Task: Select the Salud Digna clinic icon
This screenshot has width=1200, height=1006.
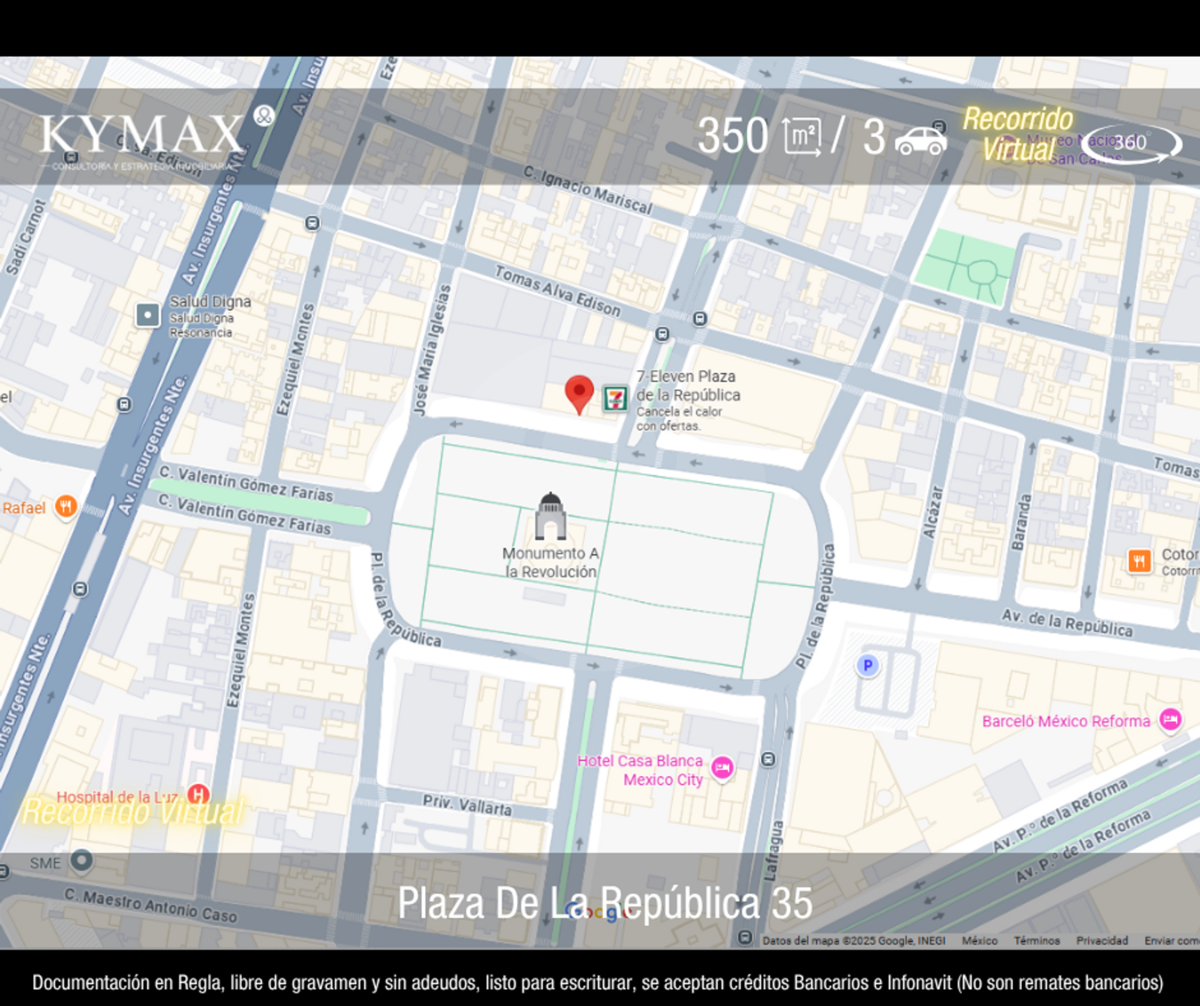Action: 148,316
